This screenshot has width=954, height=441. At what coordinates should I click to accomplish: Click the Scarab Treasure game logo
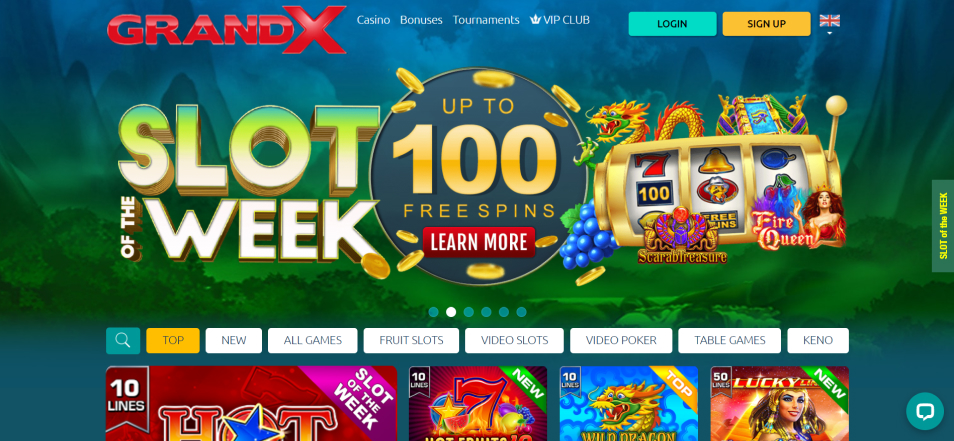coord(682,237)
